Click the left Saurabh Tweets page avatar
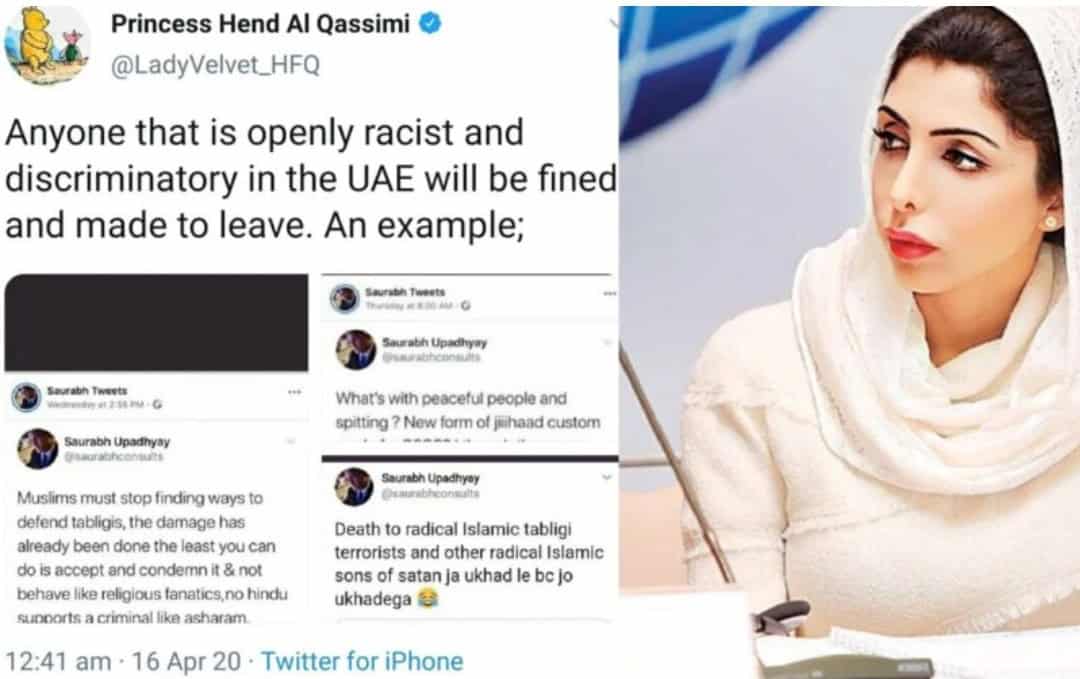The height and width of the screenshot is (679, 1080). coord(27,397)
